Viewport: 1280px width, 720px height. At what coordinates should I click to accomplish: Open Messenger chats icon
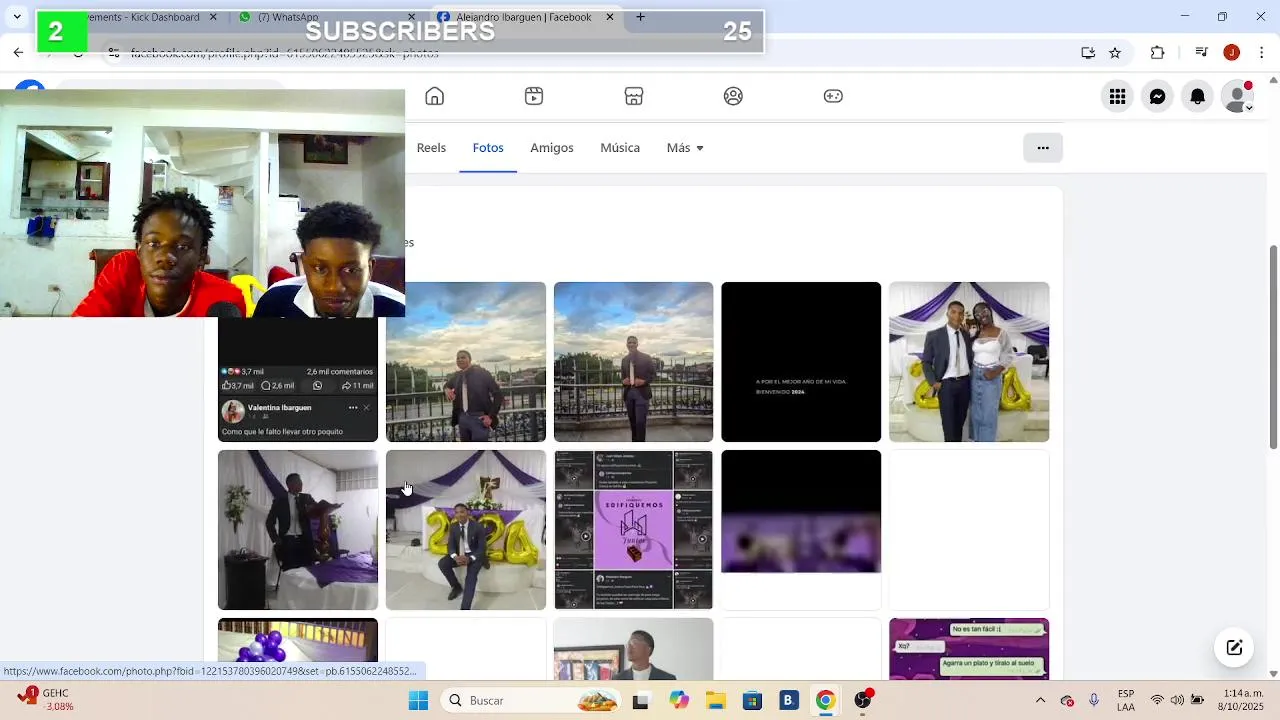click(1157, 96)
